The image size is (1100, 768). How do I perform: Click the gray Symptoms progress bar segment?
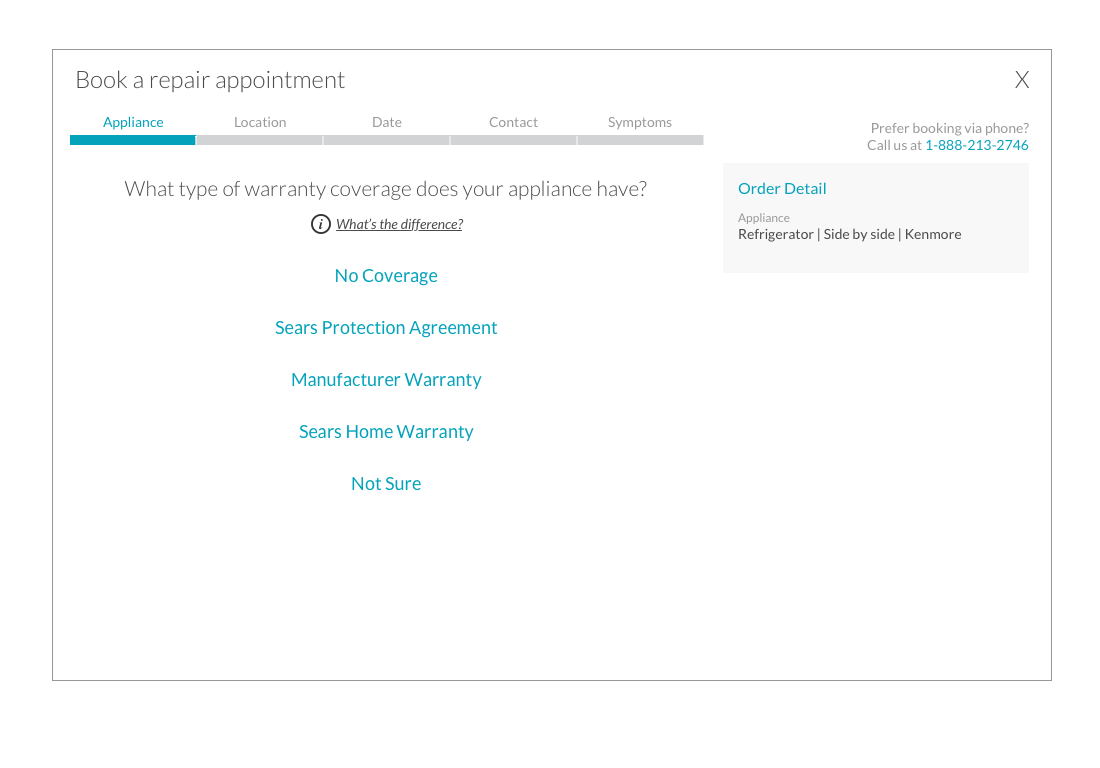[640, 140]
